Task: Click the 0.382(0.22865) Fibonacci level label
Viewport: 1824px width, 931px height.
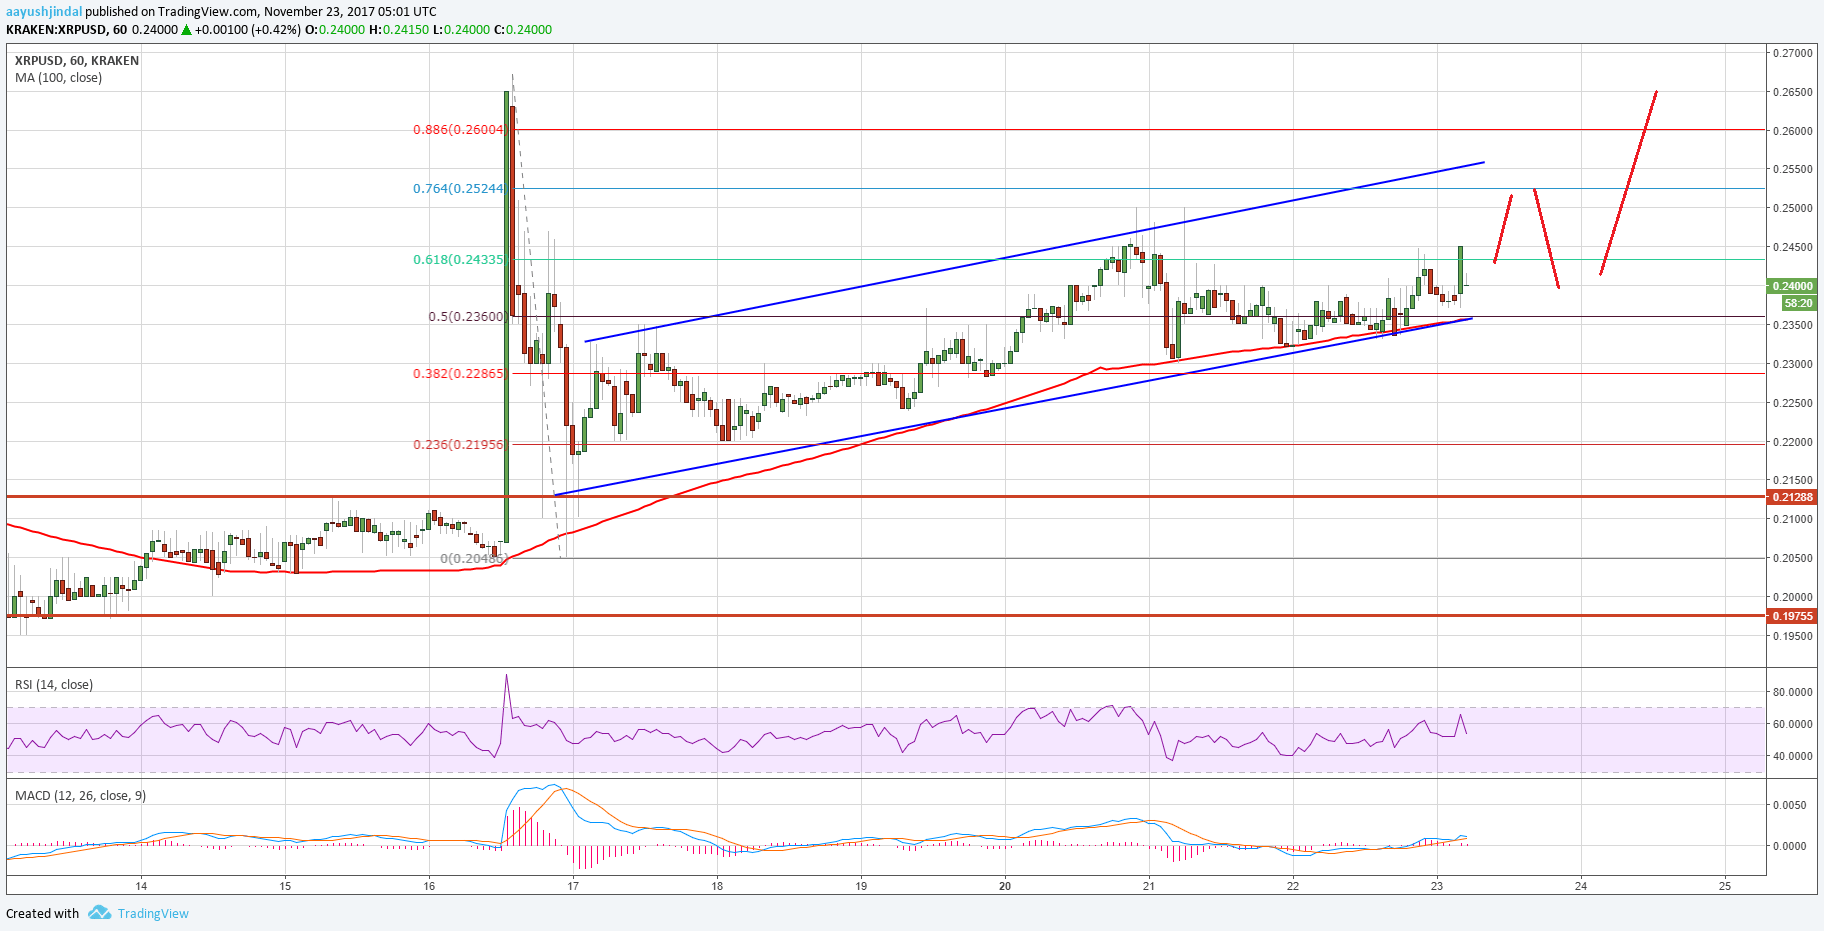Action: [459, 373]
